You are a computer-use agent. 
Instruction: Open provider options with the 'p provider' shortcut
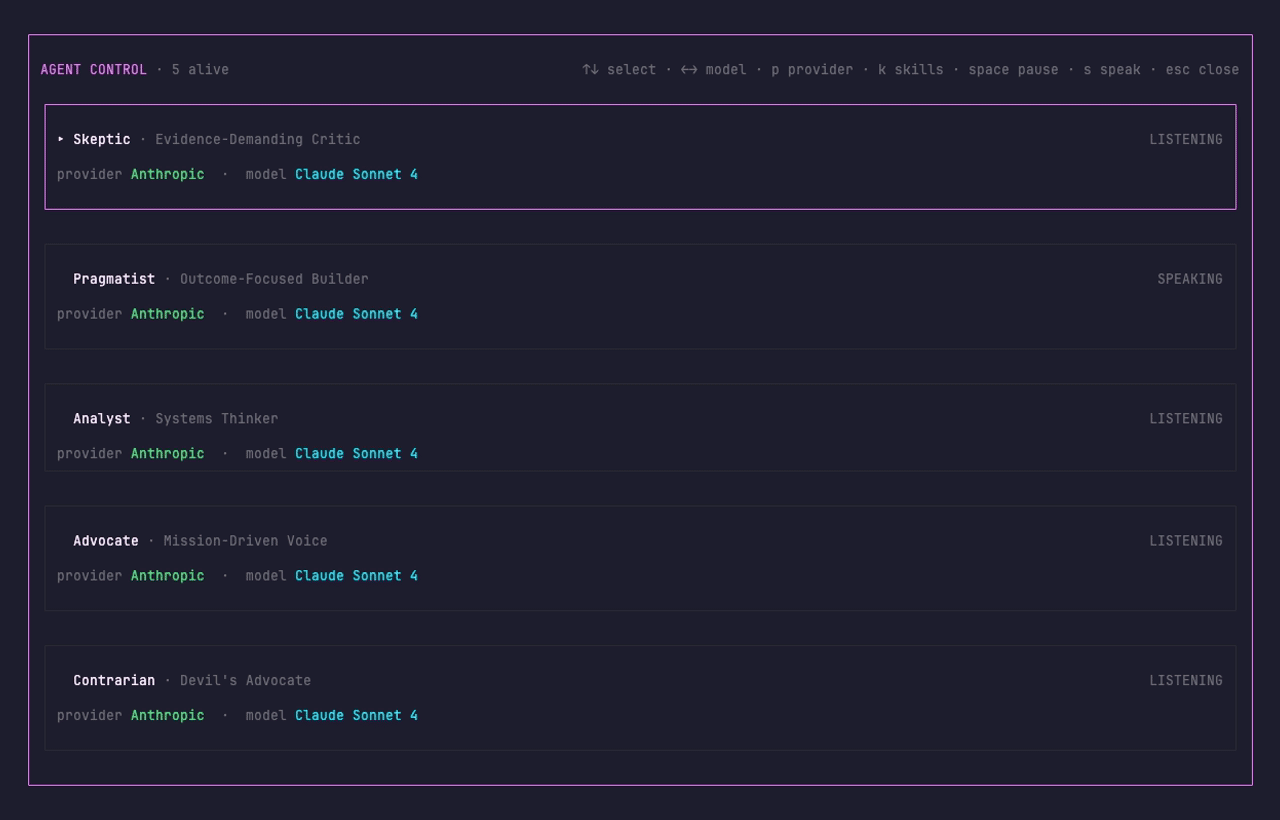coord(814,69)
